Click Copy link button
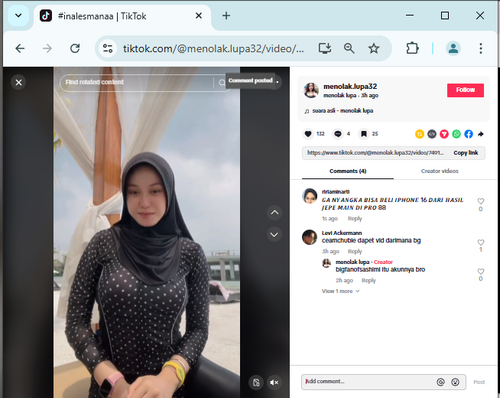The width and height of the screenshot is (500, 398). coord(466,153)
